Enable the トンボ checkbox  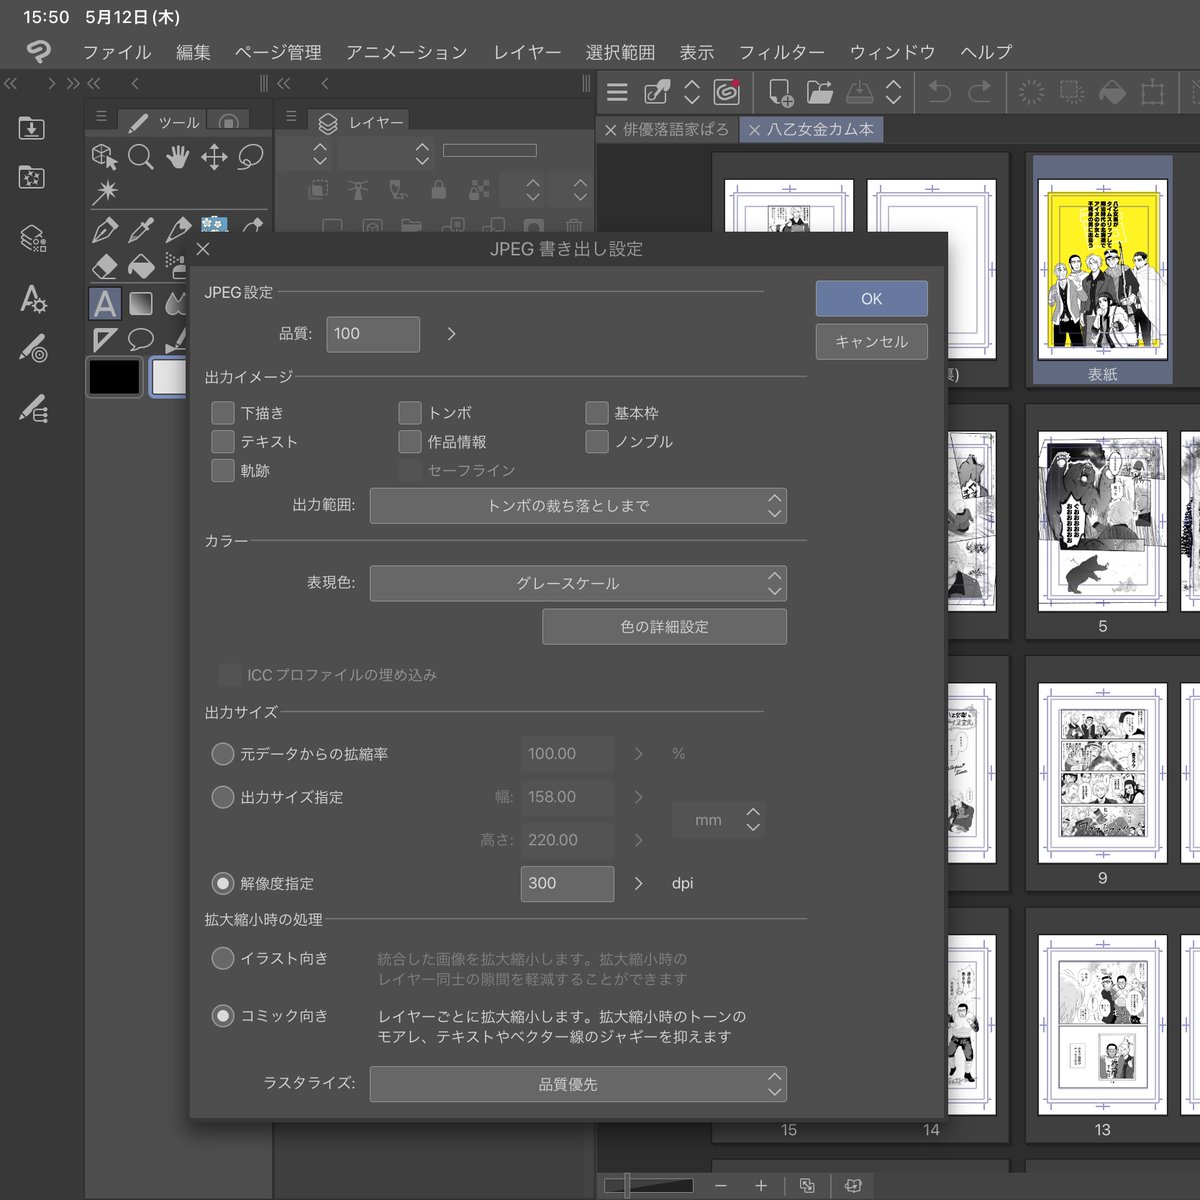[x=410, y=413]
